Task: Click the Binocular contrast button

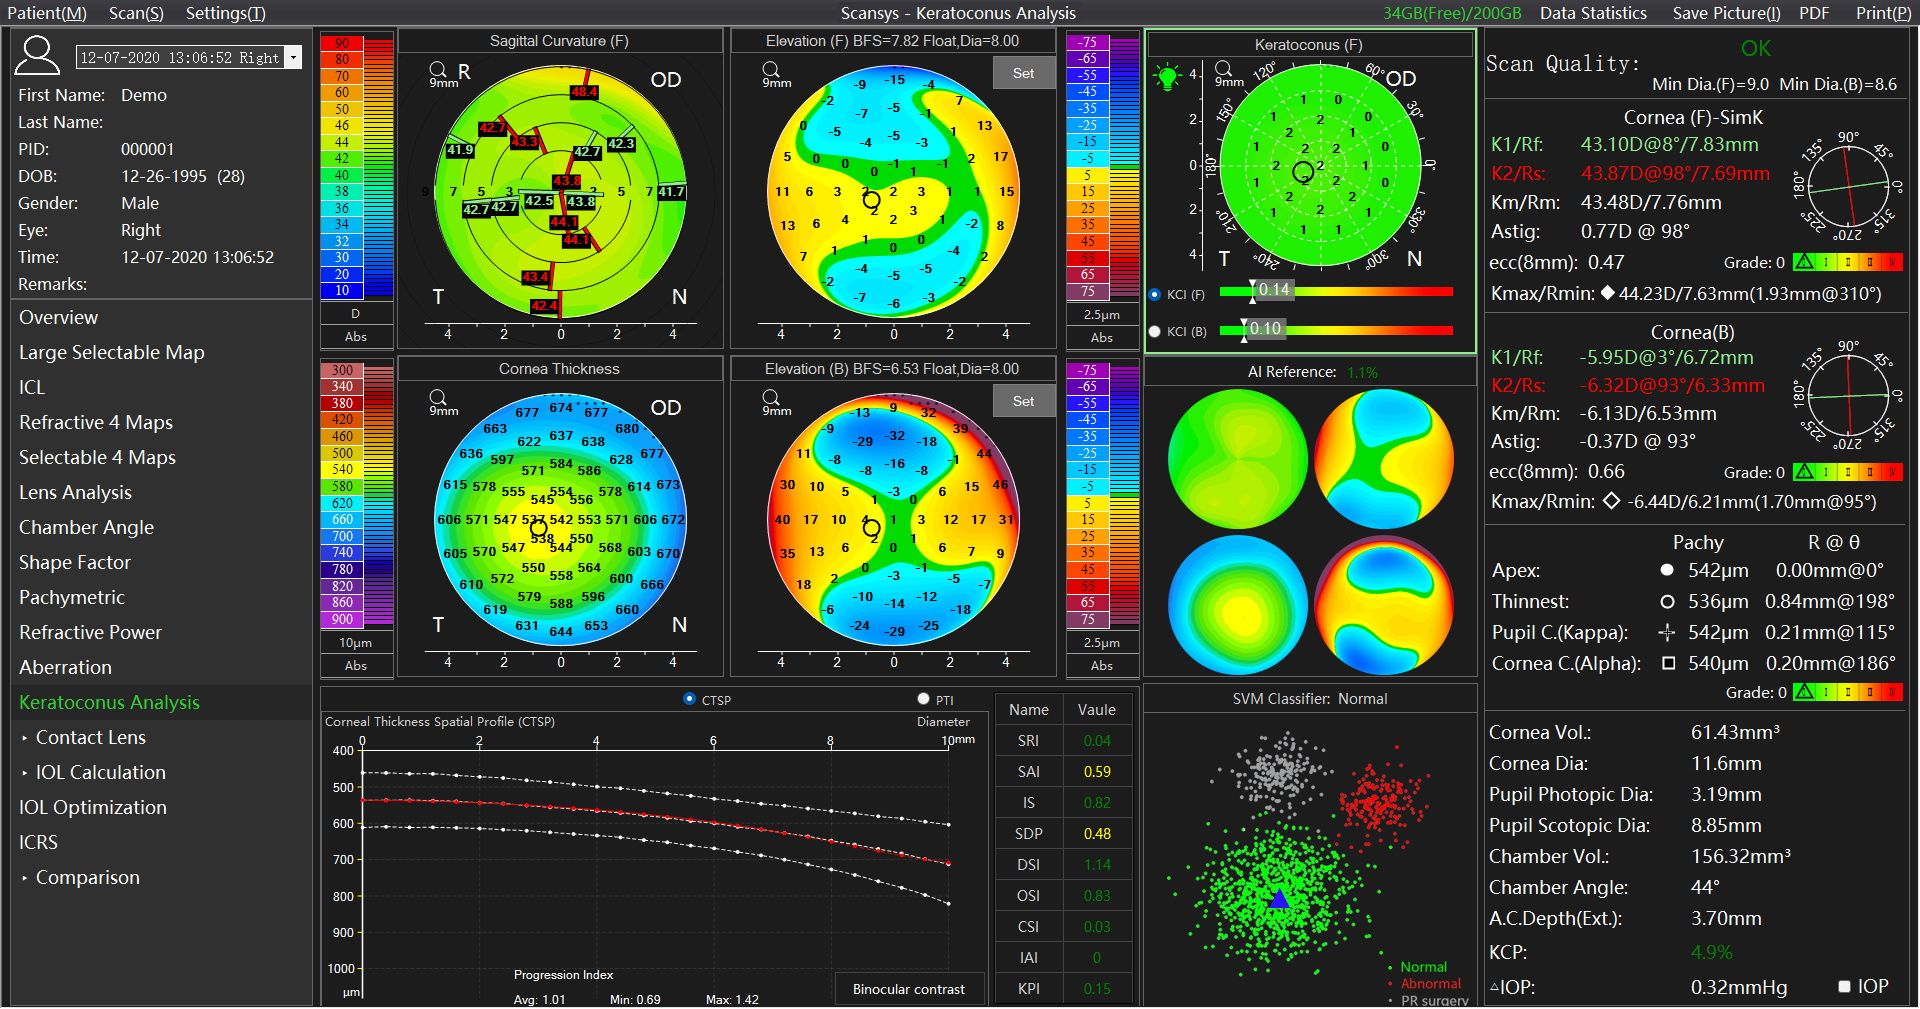Action: point(908,989)
